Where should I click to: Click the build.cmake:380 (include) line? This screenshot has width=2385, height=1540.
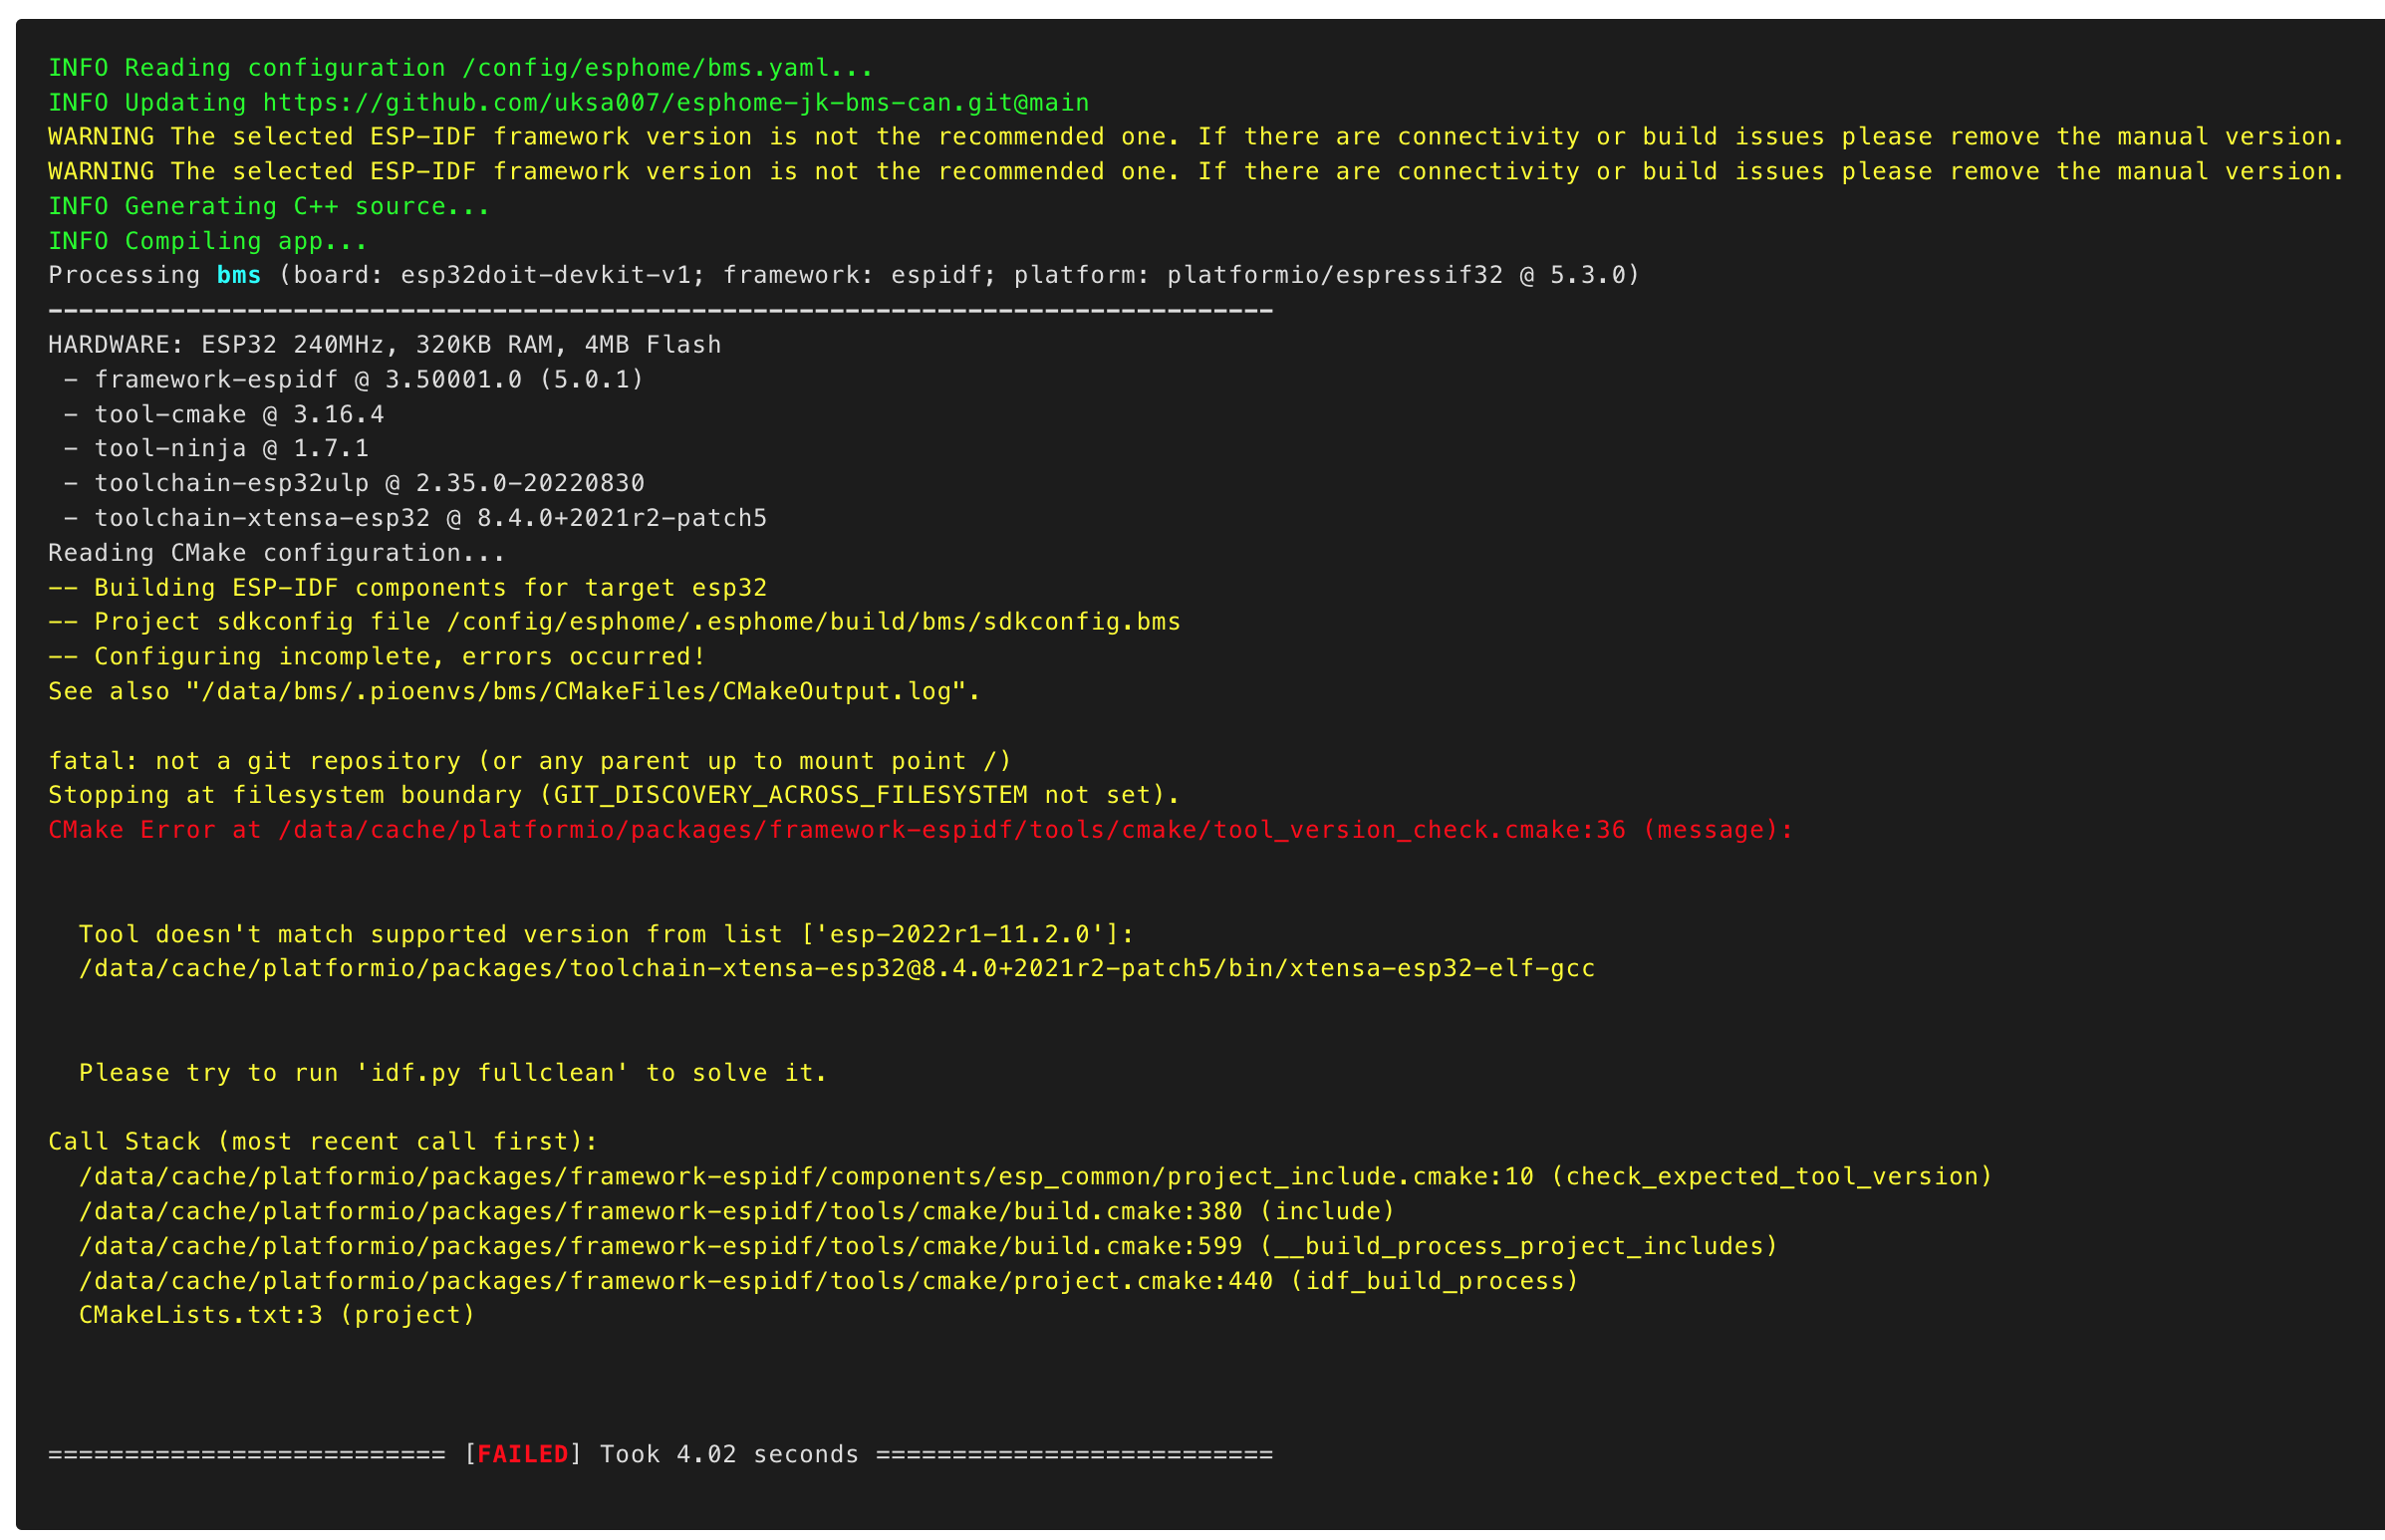[737, 1212]
